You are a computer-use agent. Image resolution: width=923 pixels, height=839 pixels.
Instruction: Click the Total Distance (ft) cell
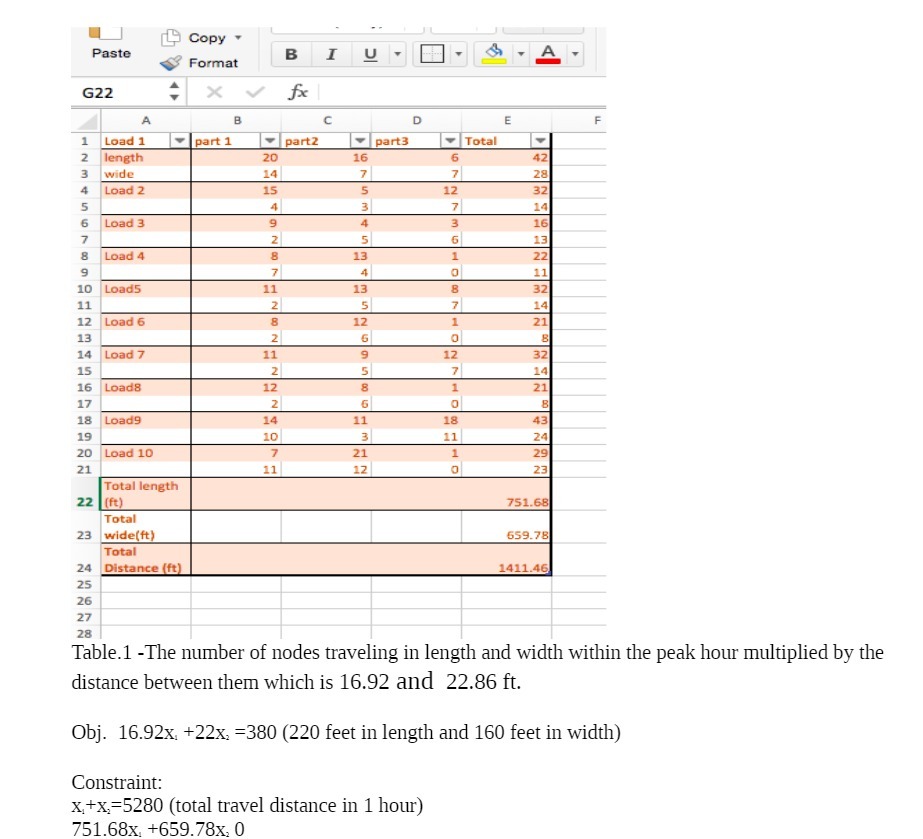[x=146, y=559]
